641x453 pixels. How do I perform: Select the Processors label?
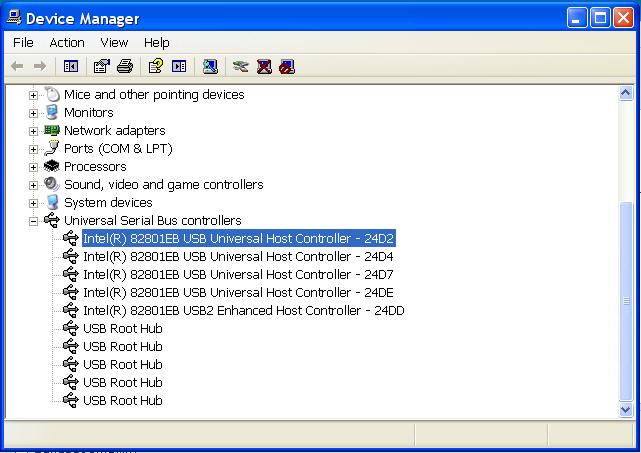[95, 166]
